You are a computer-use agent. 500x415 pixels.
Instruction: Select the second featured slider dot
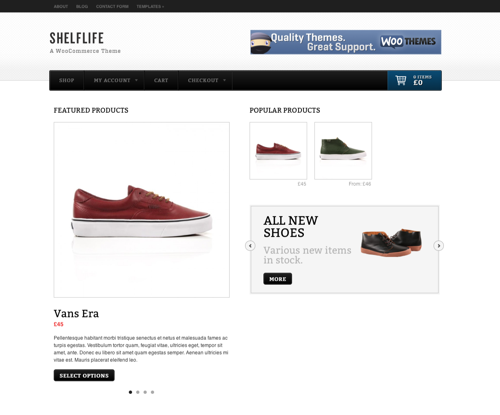(138, 392)
